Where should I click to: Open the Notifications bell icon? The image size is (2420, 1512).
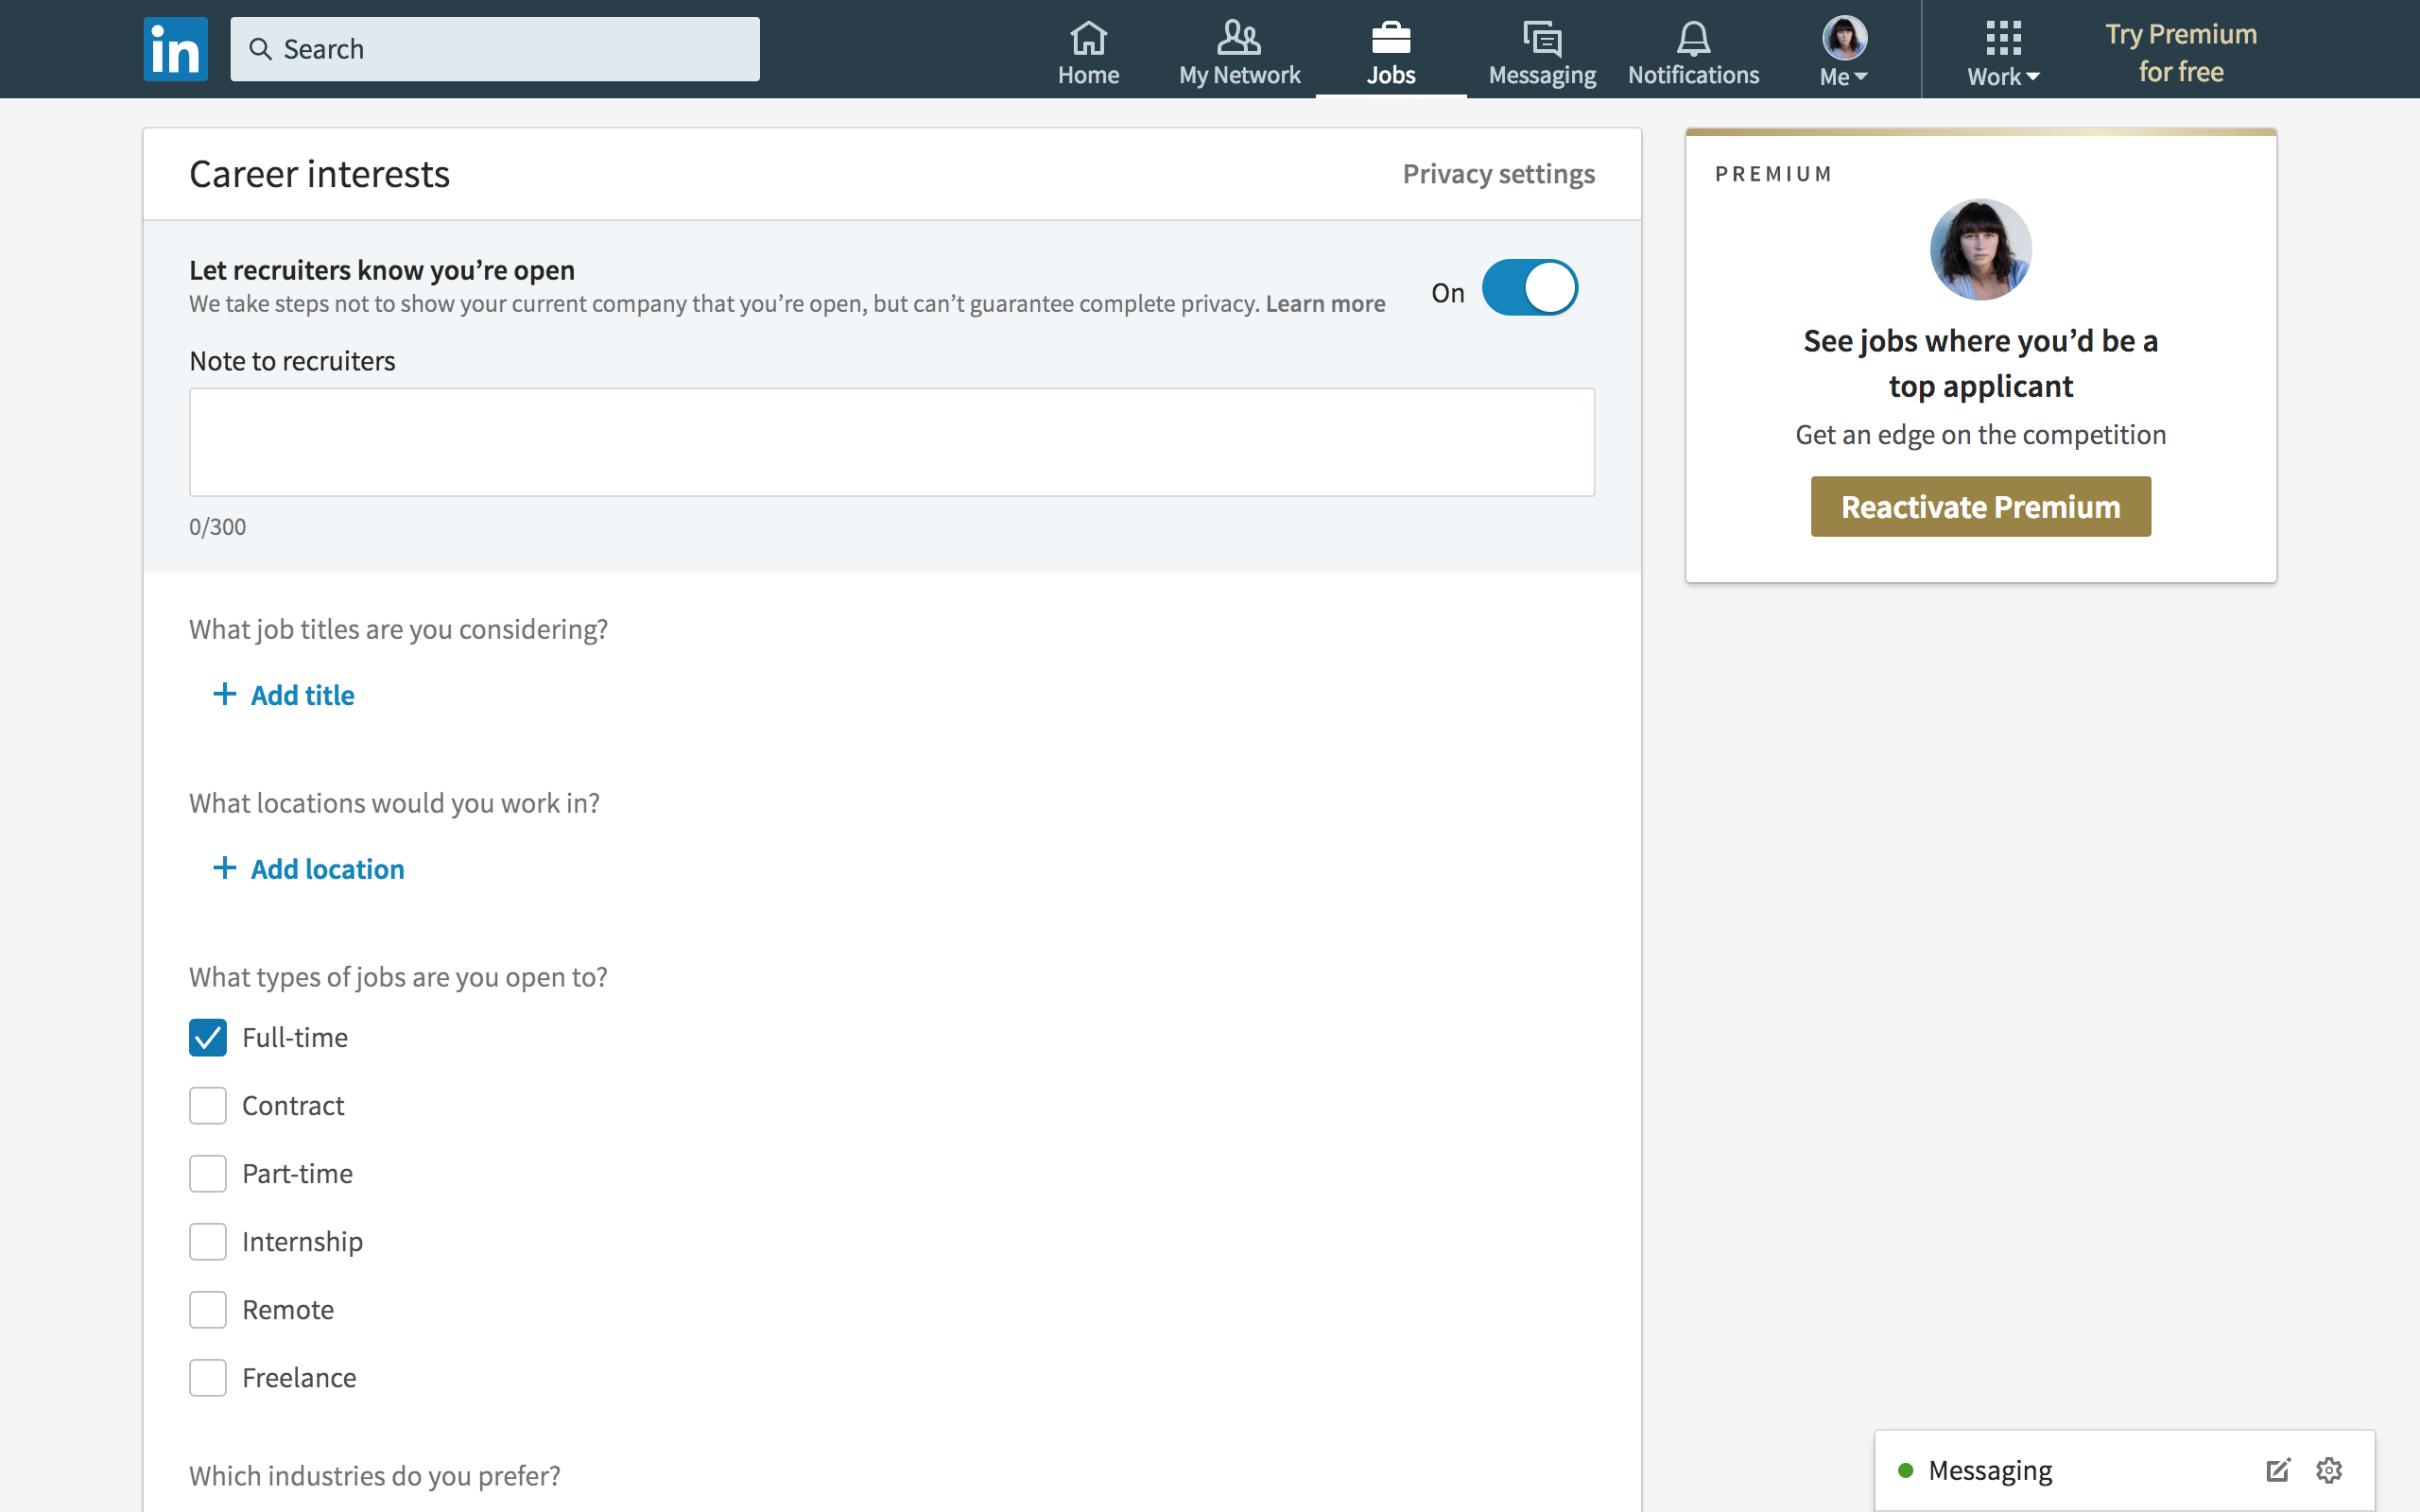coord(1693,39)
